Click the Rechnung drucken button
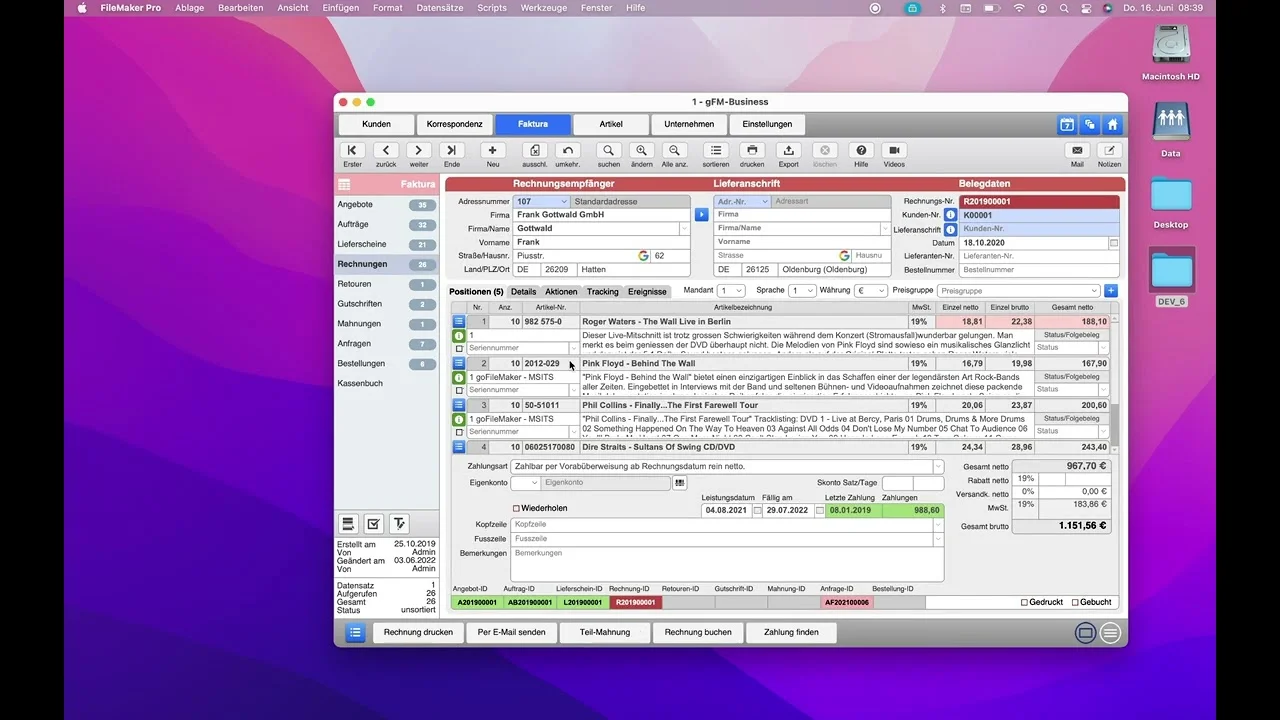The height and width of the screenshot is (720, 1280). pyautogui.click(x=418, y=632)
